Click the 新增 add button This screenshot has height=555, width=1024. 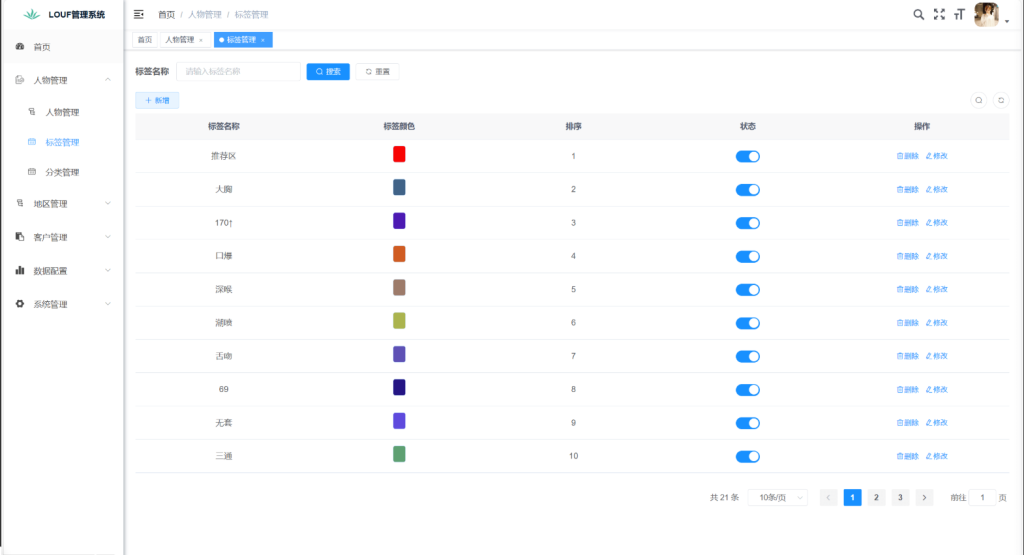pos(157,100)
